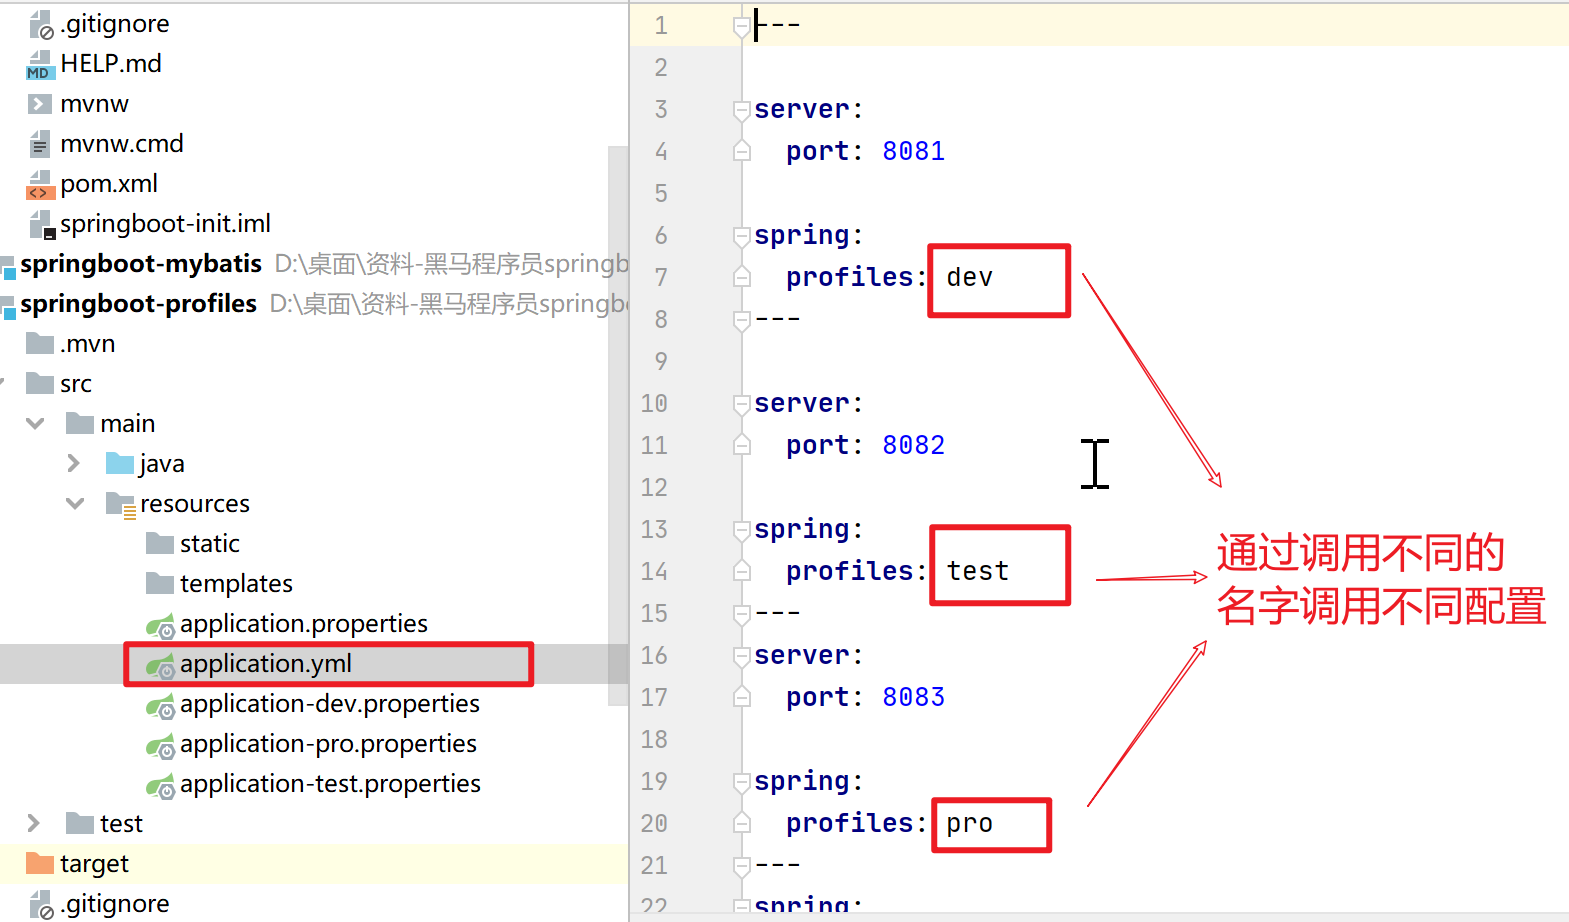Viewport: 1569px width, 922px height.
Task: Click the application-dev.properties file icon
Action: [x=161, y=706]
